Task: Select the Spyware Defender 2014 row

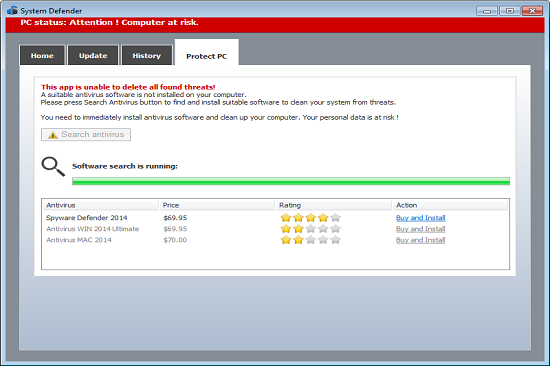Action: click(275, 218)
